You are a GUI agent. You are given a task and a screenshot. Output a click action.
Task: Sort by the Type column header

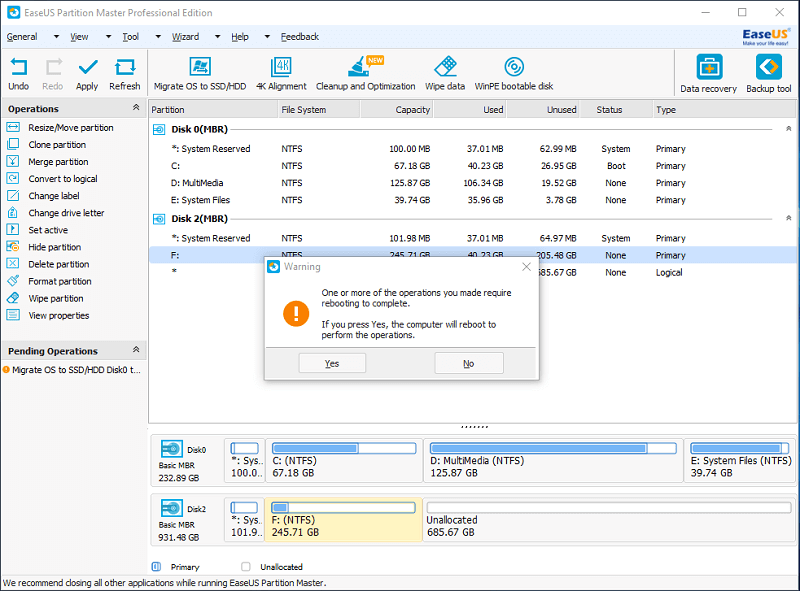tap(724, 110)
